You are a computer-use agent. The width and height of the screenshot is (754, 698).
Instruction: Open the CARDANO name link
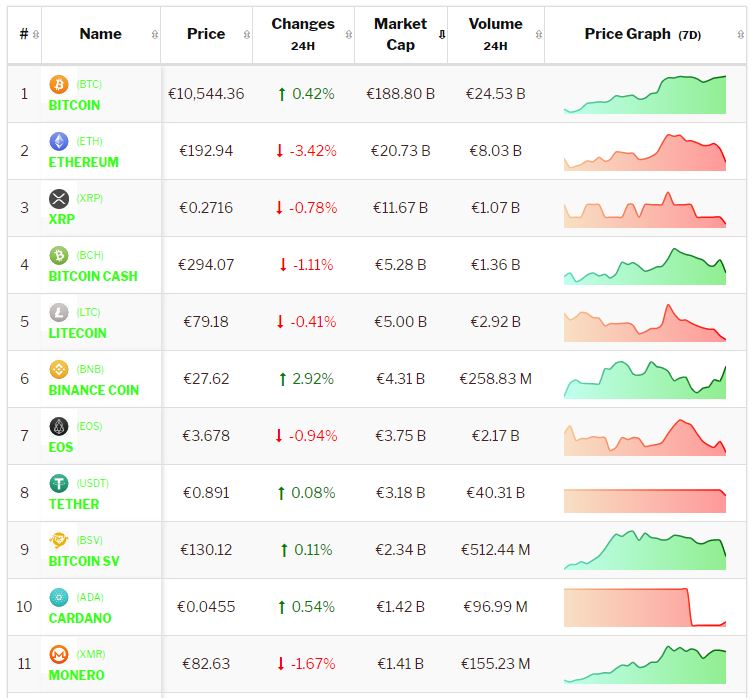click(x=80, y=618)
